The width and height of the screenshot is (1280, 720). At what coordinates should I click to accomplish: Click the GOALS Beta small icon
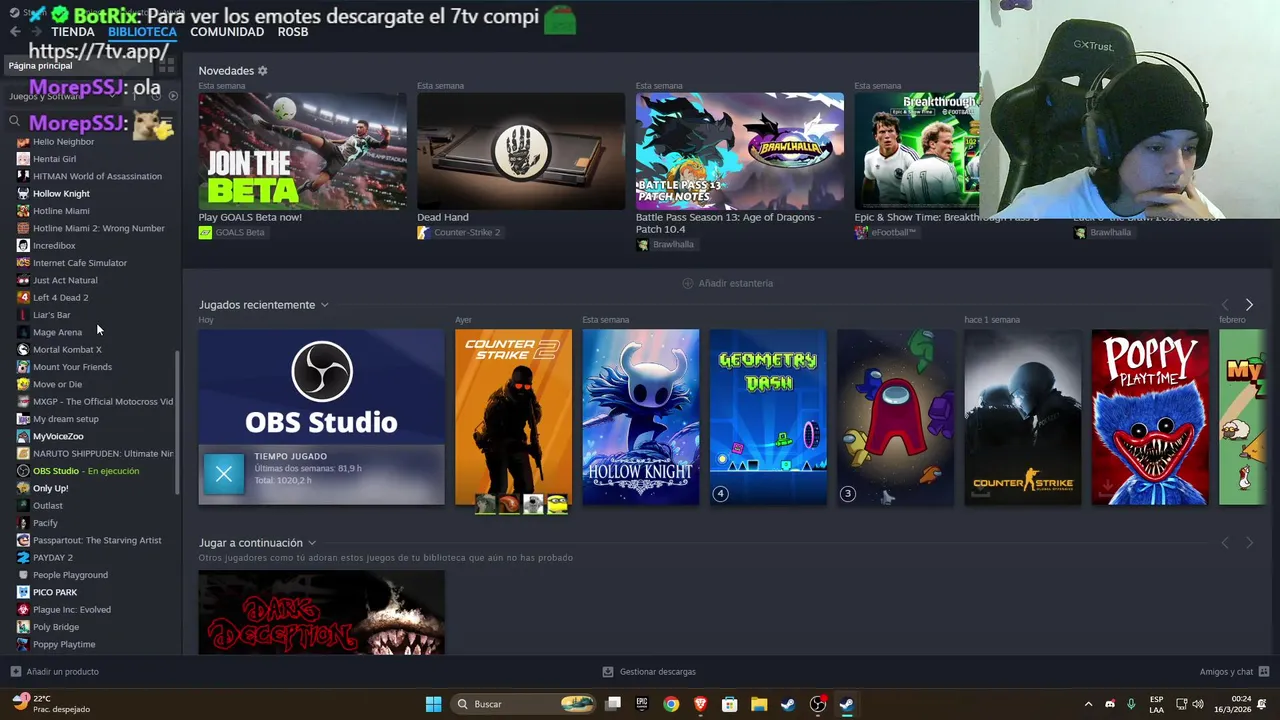(205, 232)
